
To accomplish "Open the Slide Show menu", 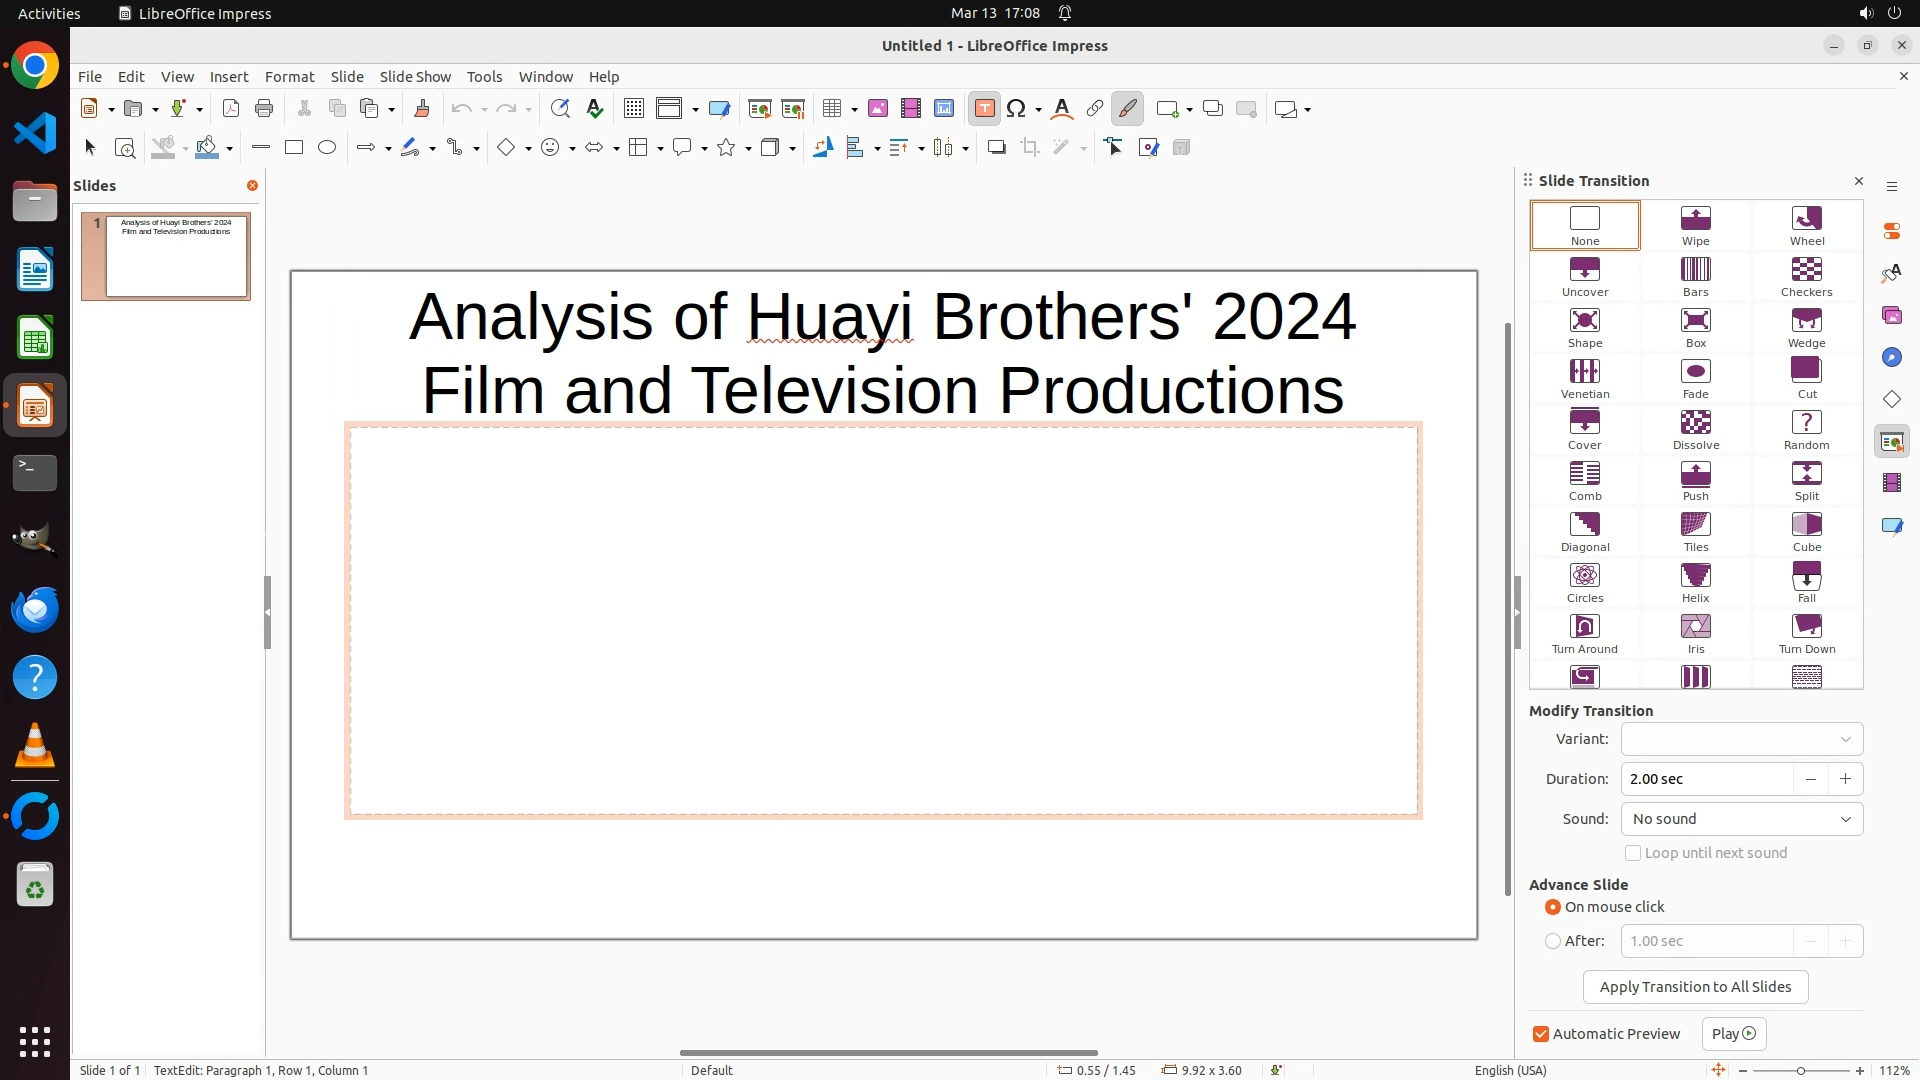I will (x=415, y=76).
